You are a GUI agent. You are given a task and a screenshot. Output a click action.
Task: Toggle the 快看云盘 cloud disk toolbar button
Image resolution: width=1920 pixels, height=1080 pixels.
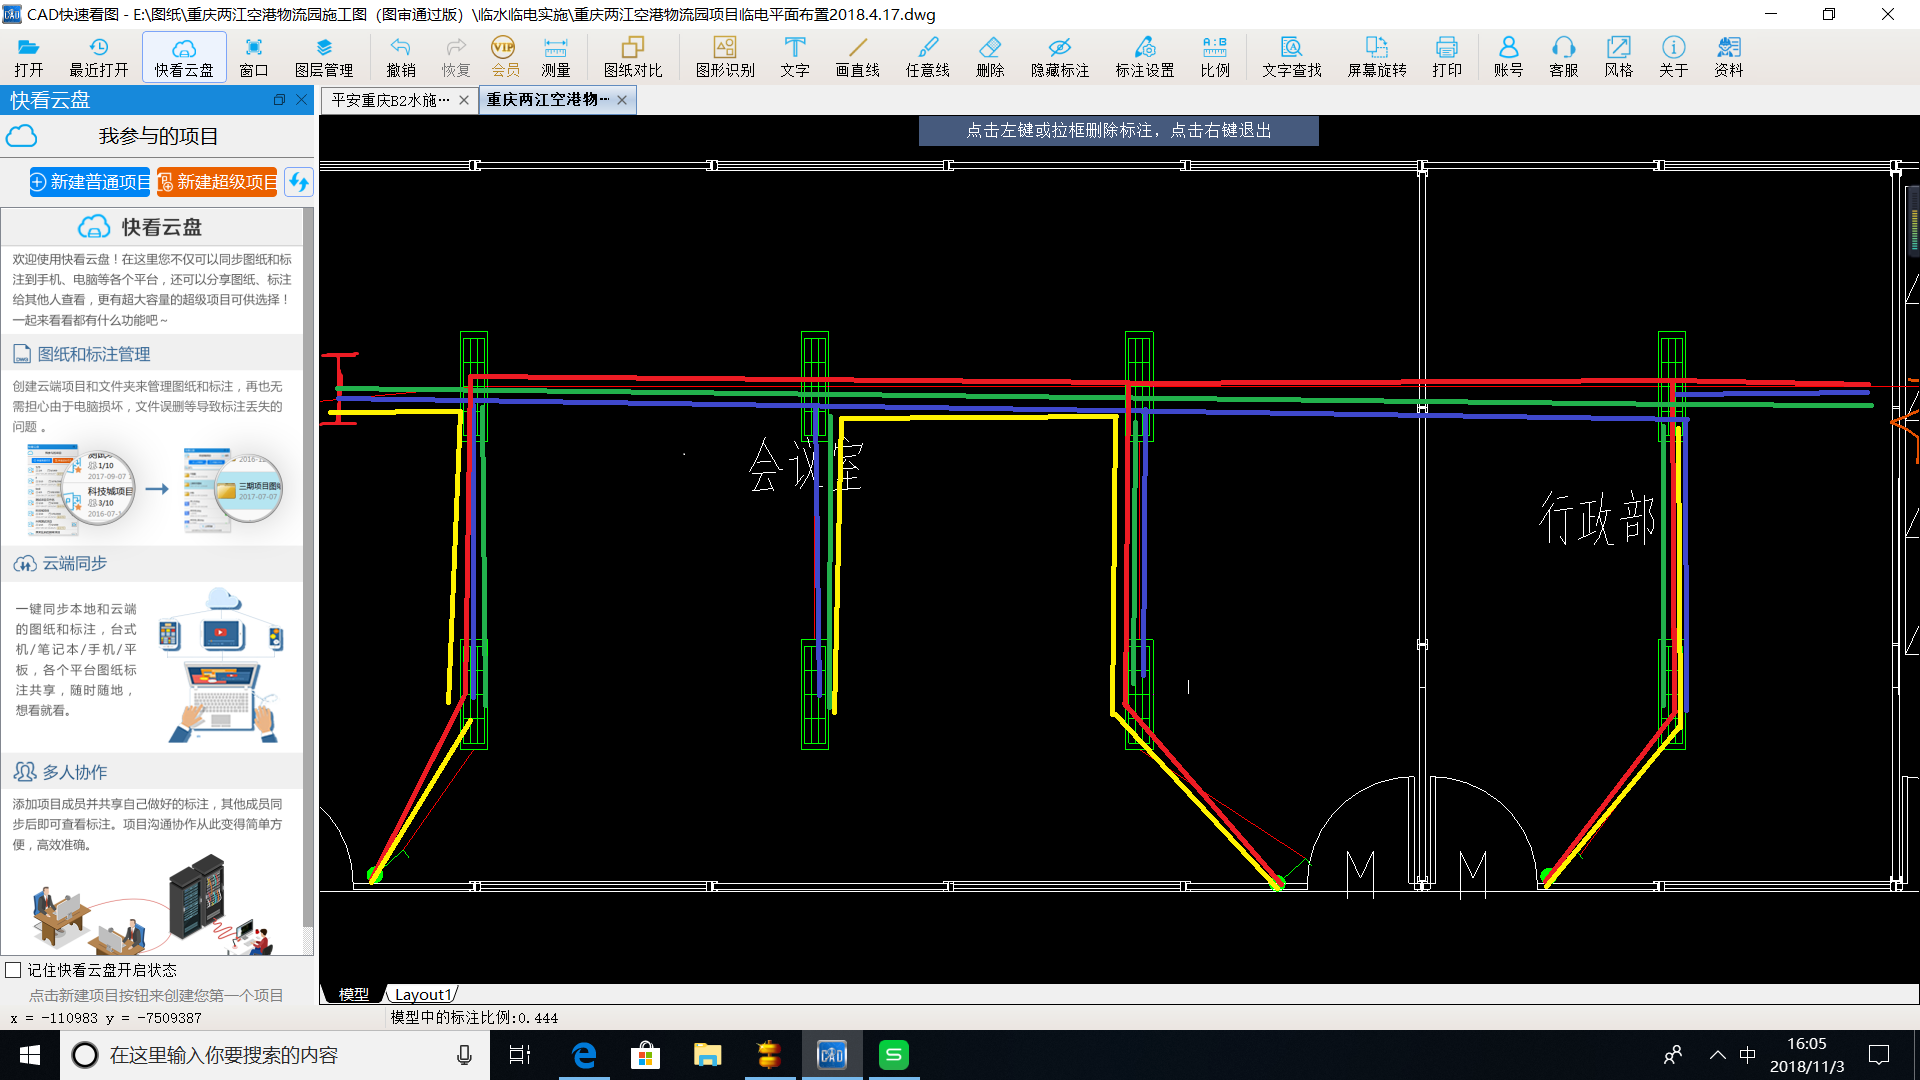[x=184, y=57]
